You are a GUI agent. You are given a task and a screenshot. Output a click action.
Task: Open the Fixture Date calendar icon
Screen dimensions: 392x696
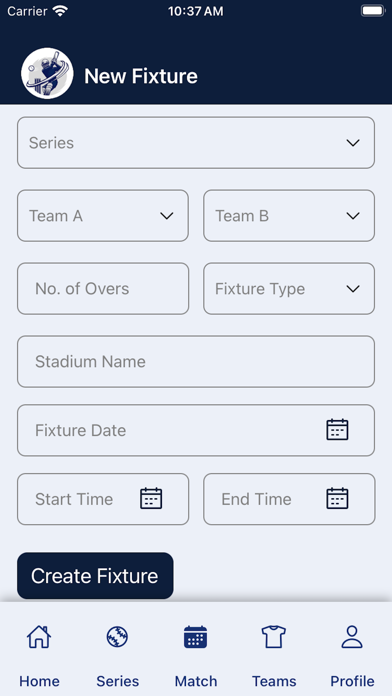[x=337, y=430]
